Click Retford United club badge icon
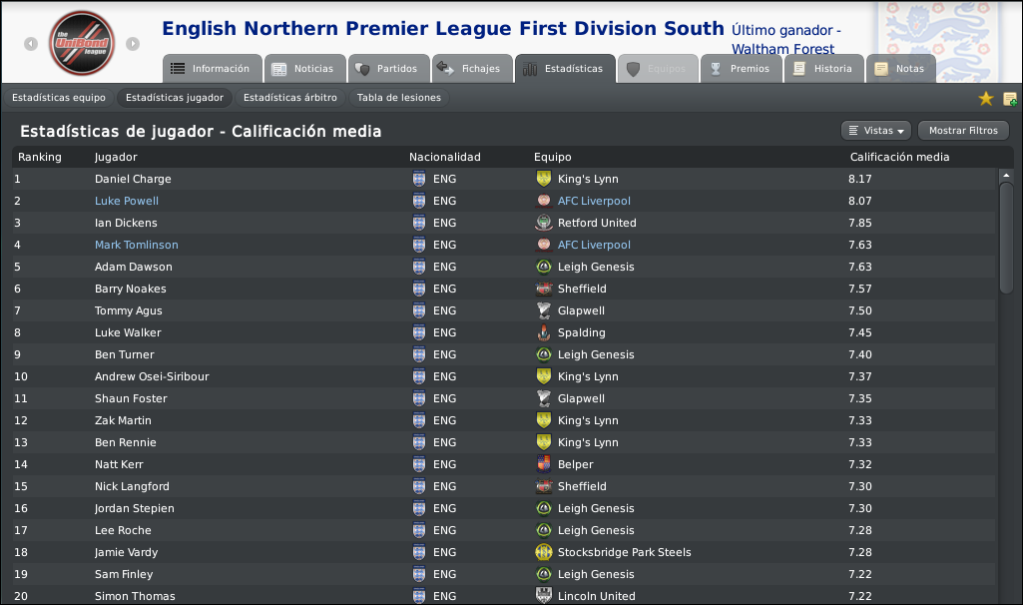This screenshot has height=605, width=1023. 543,223
